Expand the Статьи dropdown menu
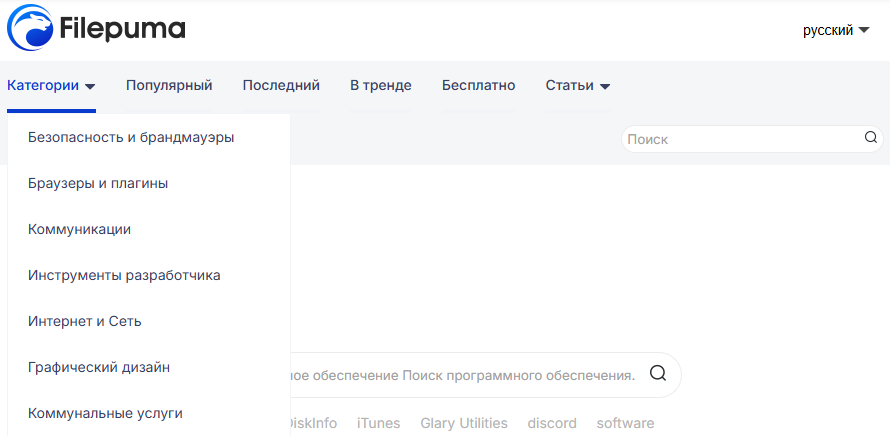The width and height of the screenshot is (890, 436). click(578, 86)
